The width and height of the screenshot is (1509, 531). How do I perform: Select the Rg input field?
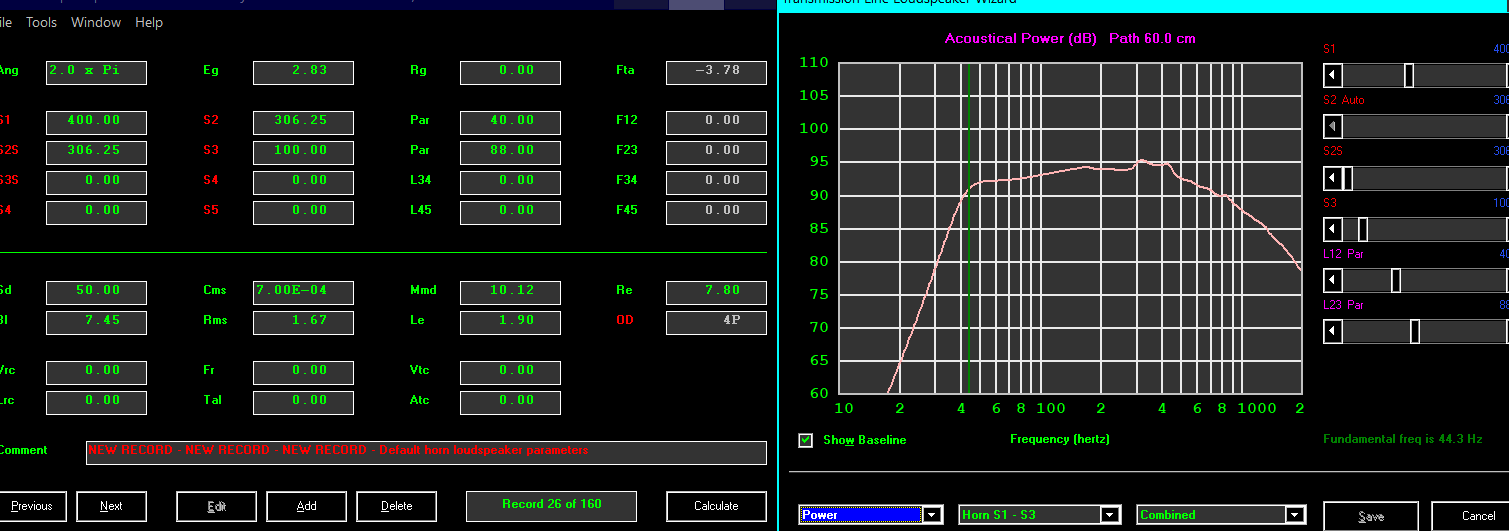pos(510,72)
